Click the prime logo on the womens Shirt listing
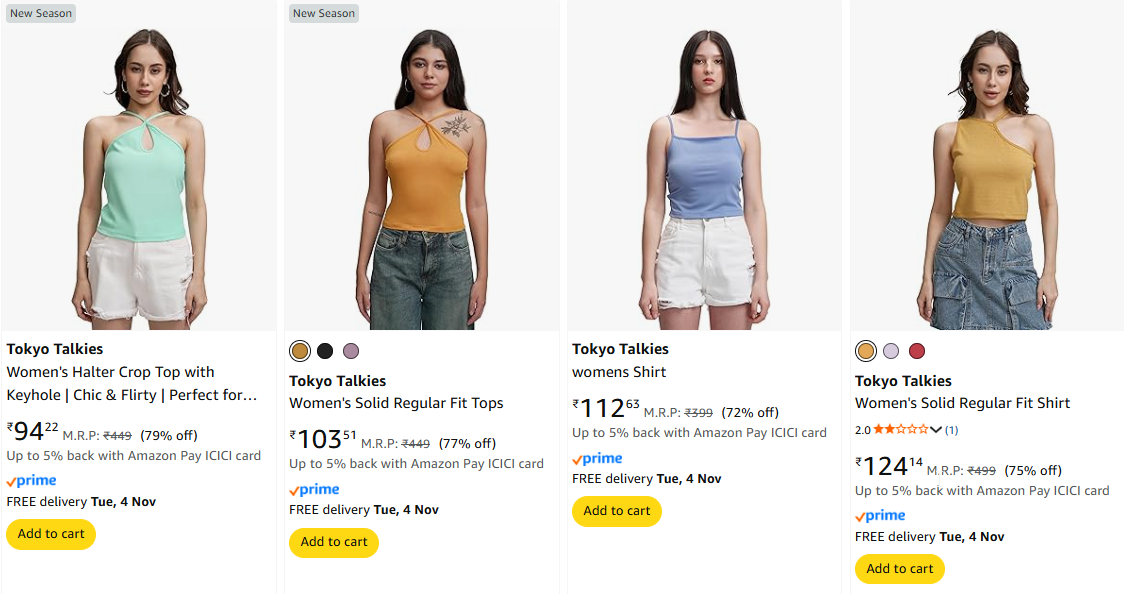This screenshot has height=594, width=1124. click(597, 459)
